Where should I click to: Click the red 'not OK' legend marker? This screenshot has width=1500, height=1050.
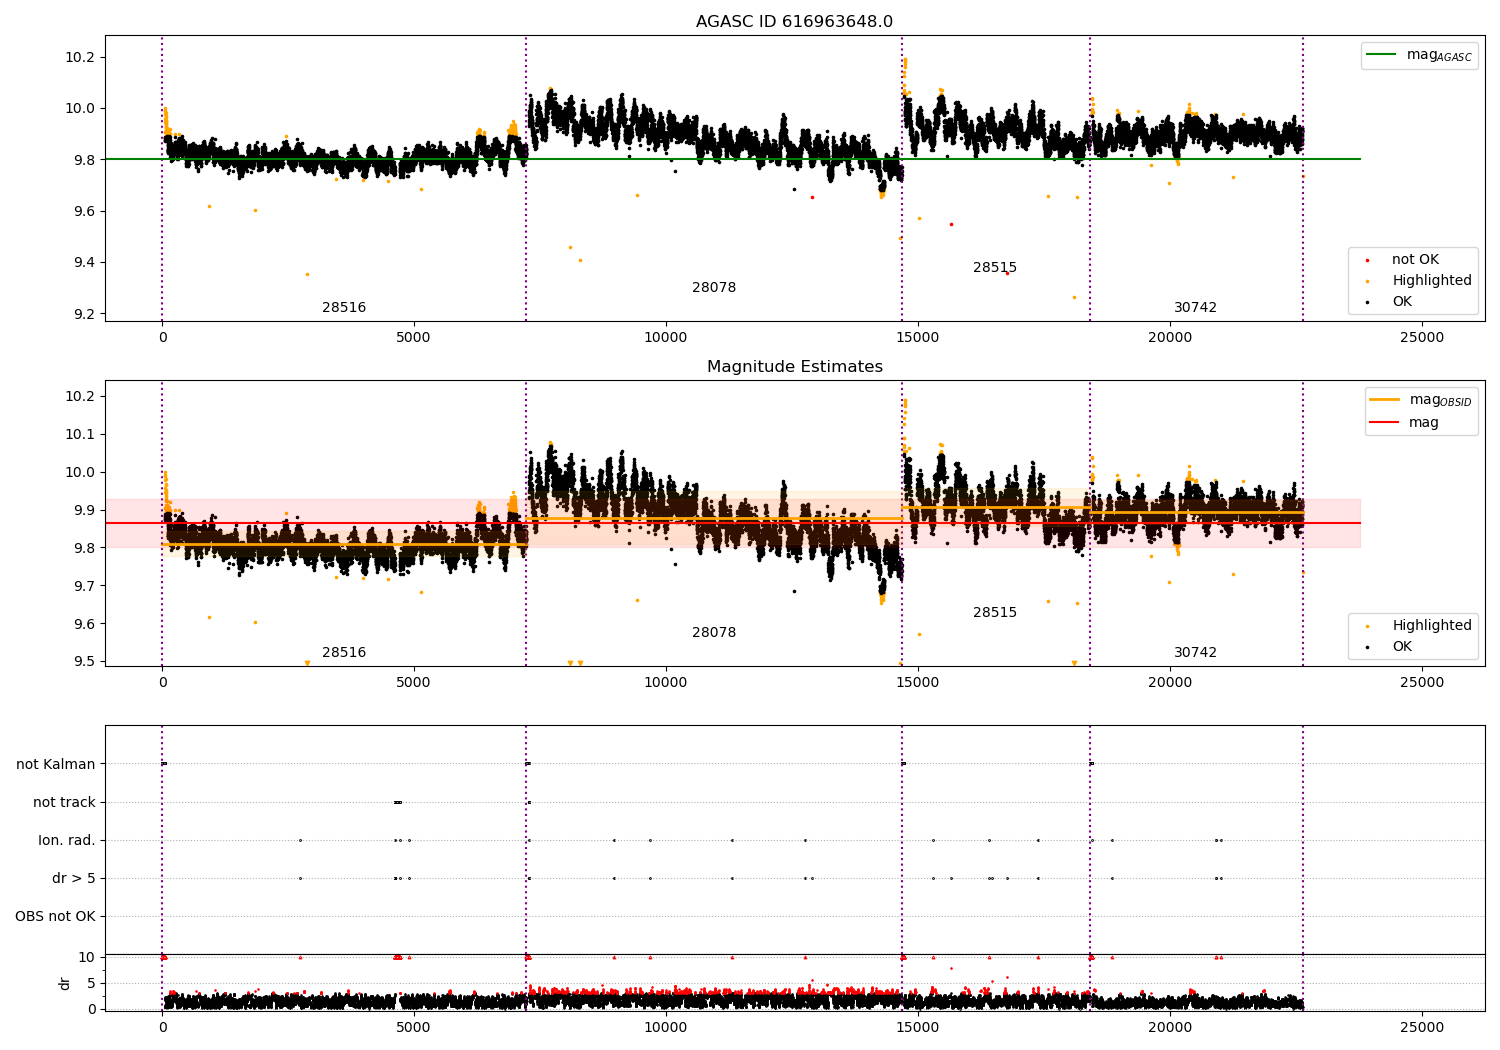coord(1368,260)
